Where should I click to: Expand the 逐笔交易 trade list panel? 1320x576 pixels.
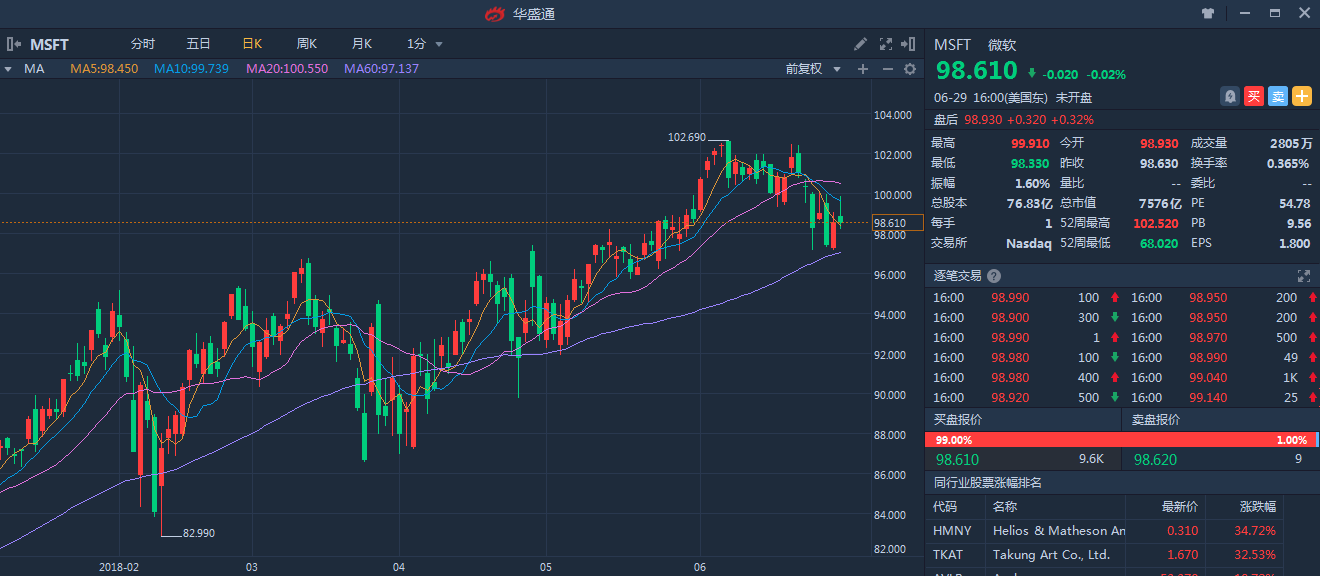[1303, 276]
